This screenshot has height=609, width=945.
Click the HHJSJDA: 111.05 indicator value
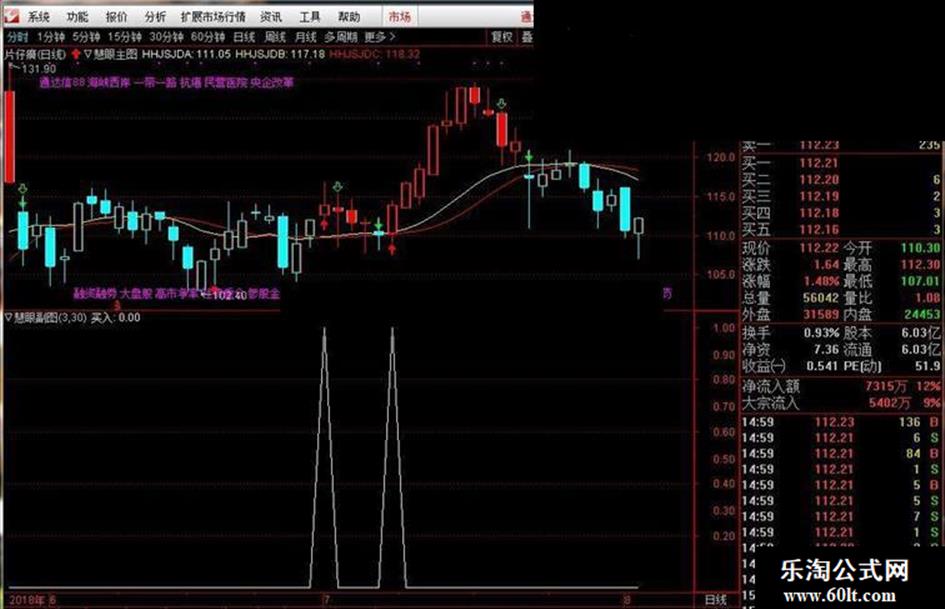click(186, 54)
